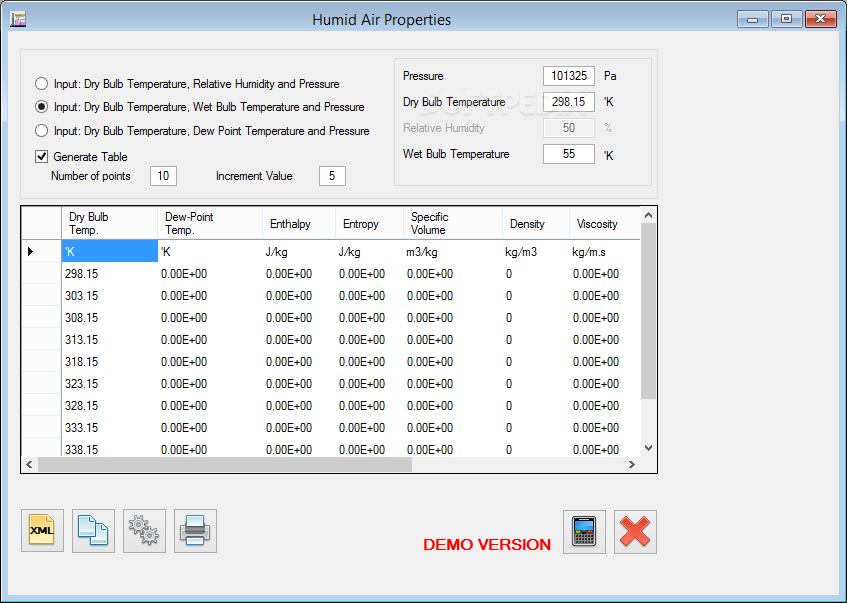Image resolution: width=847 pixels, height=603 pixels.
Task: Copy the table with the copy icon
Action: pos(93,531)
